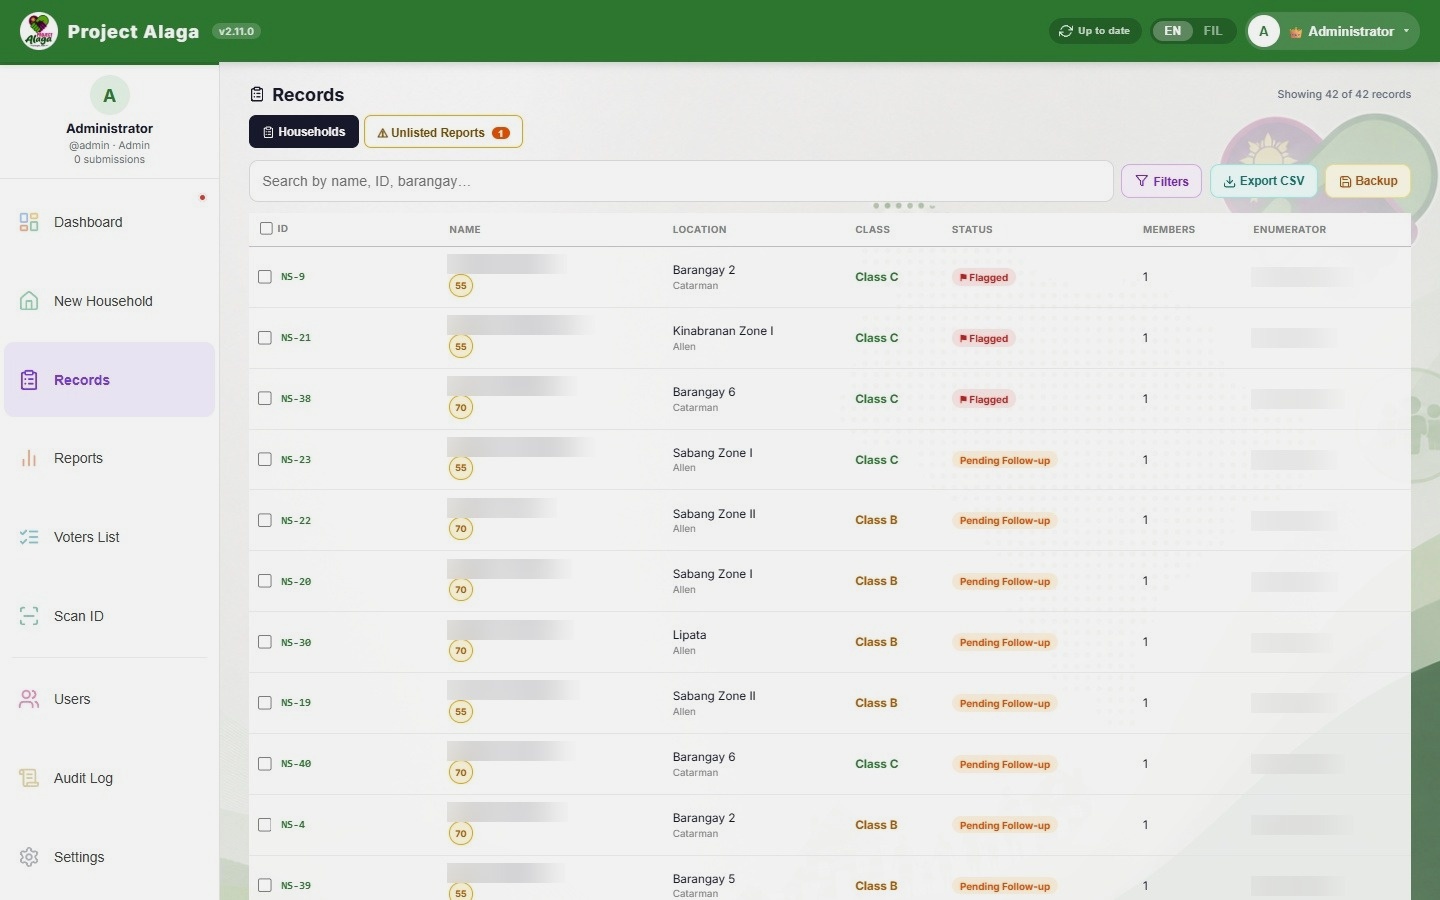Open New Household from the sidebar
1440x900 pixels.
(110, 301)
